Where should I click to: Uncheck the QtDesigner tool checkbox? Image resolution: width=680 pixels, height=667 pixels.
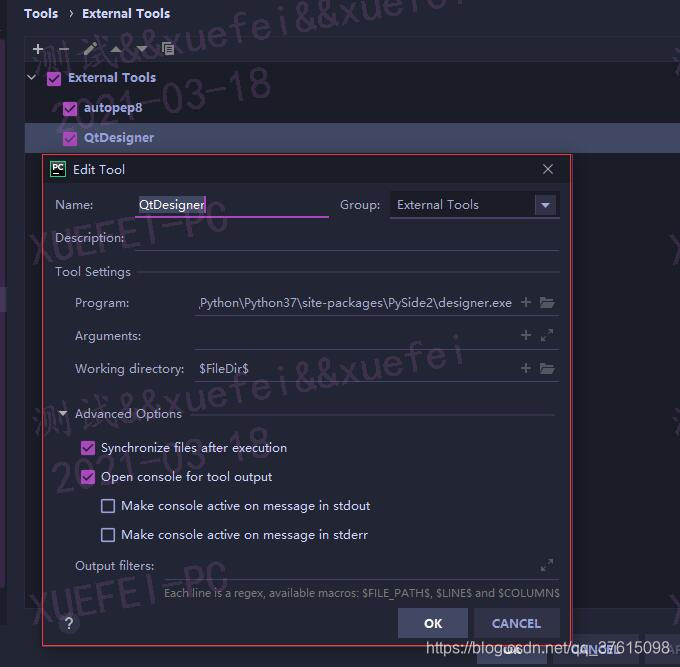click(70, 138)
